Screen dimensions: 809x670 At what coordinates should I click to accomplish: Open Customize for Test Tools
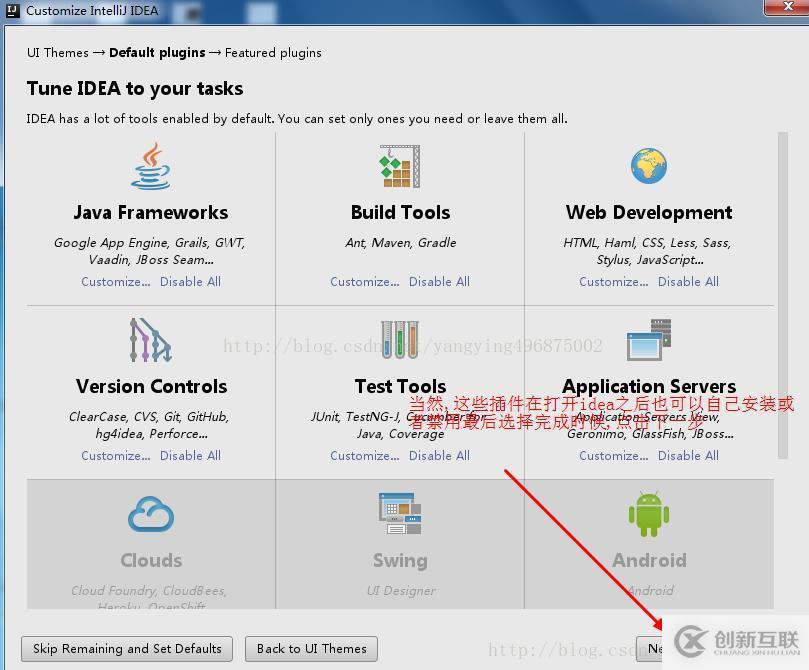tap(365, 455)
